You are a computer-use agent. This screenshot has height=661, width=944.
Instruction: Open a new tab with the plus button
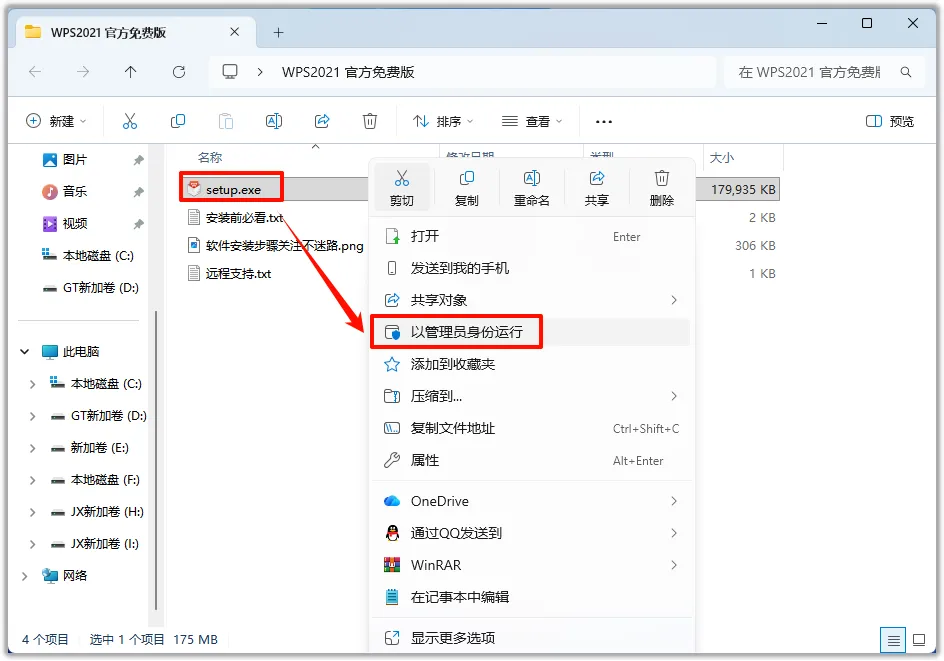(x=278, y=33)
